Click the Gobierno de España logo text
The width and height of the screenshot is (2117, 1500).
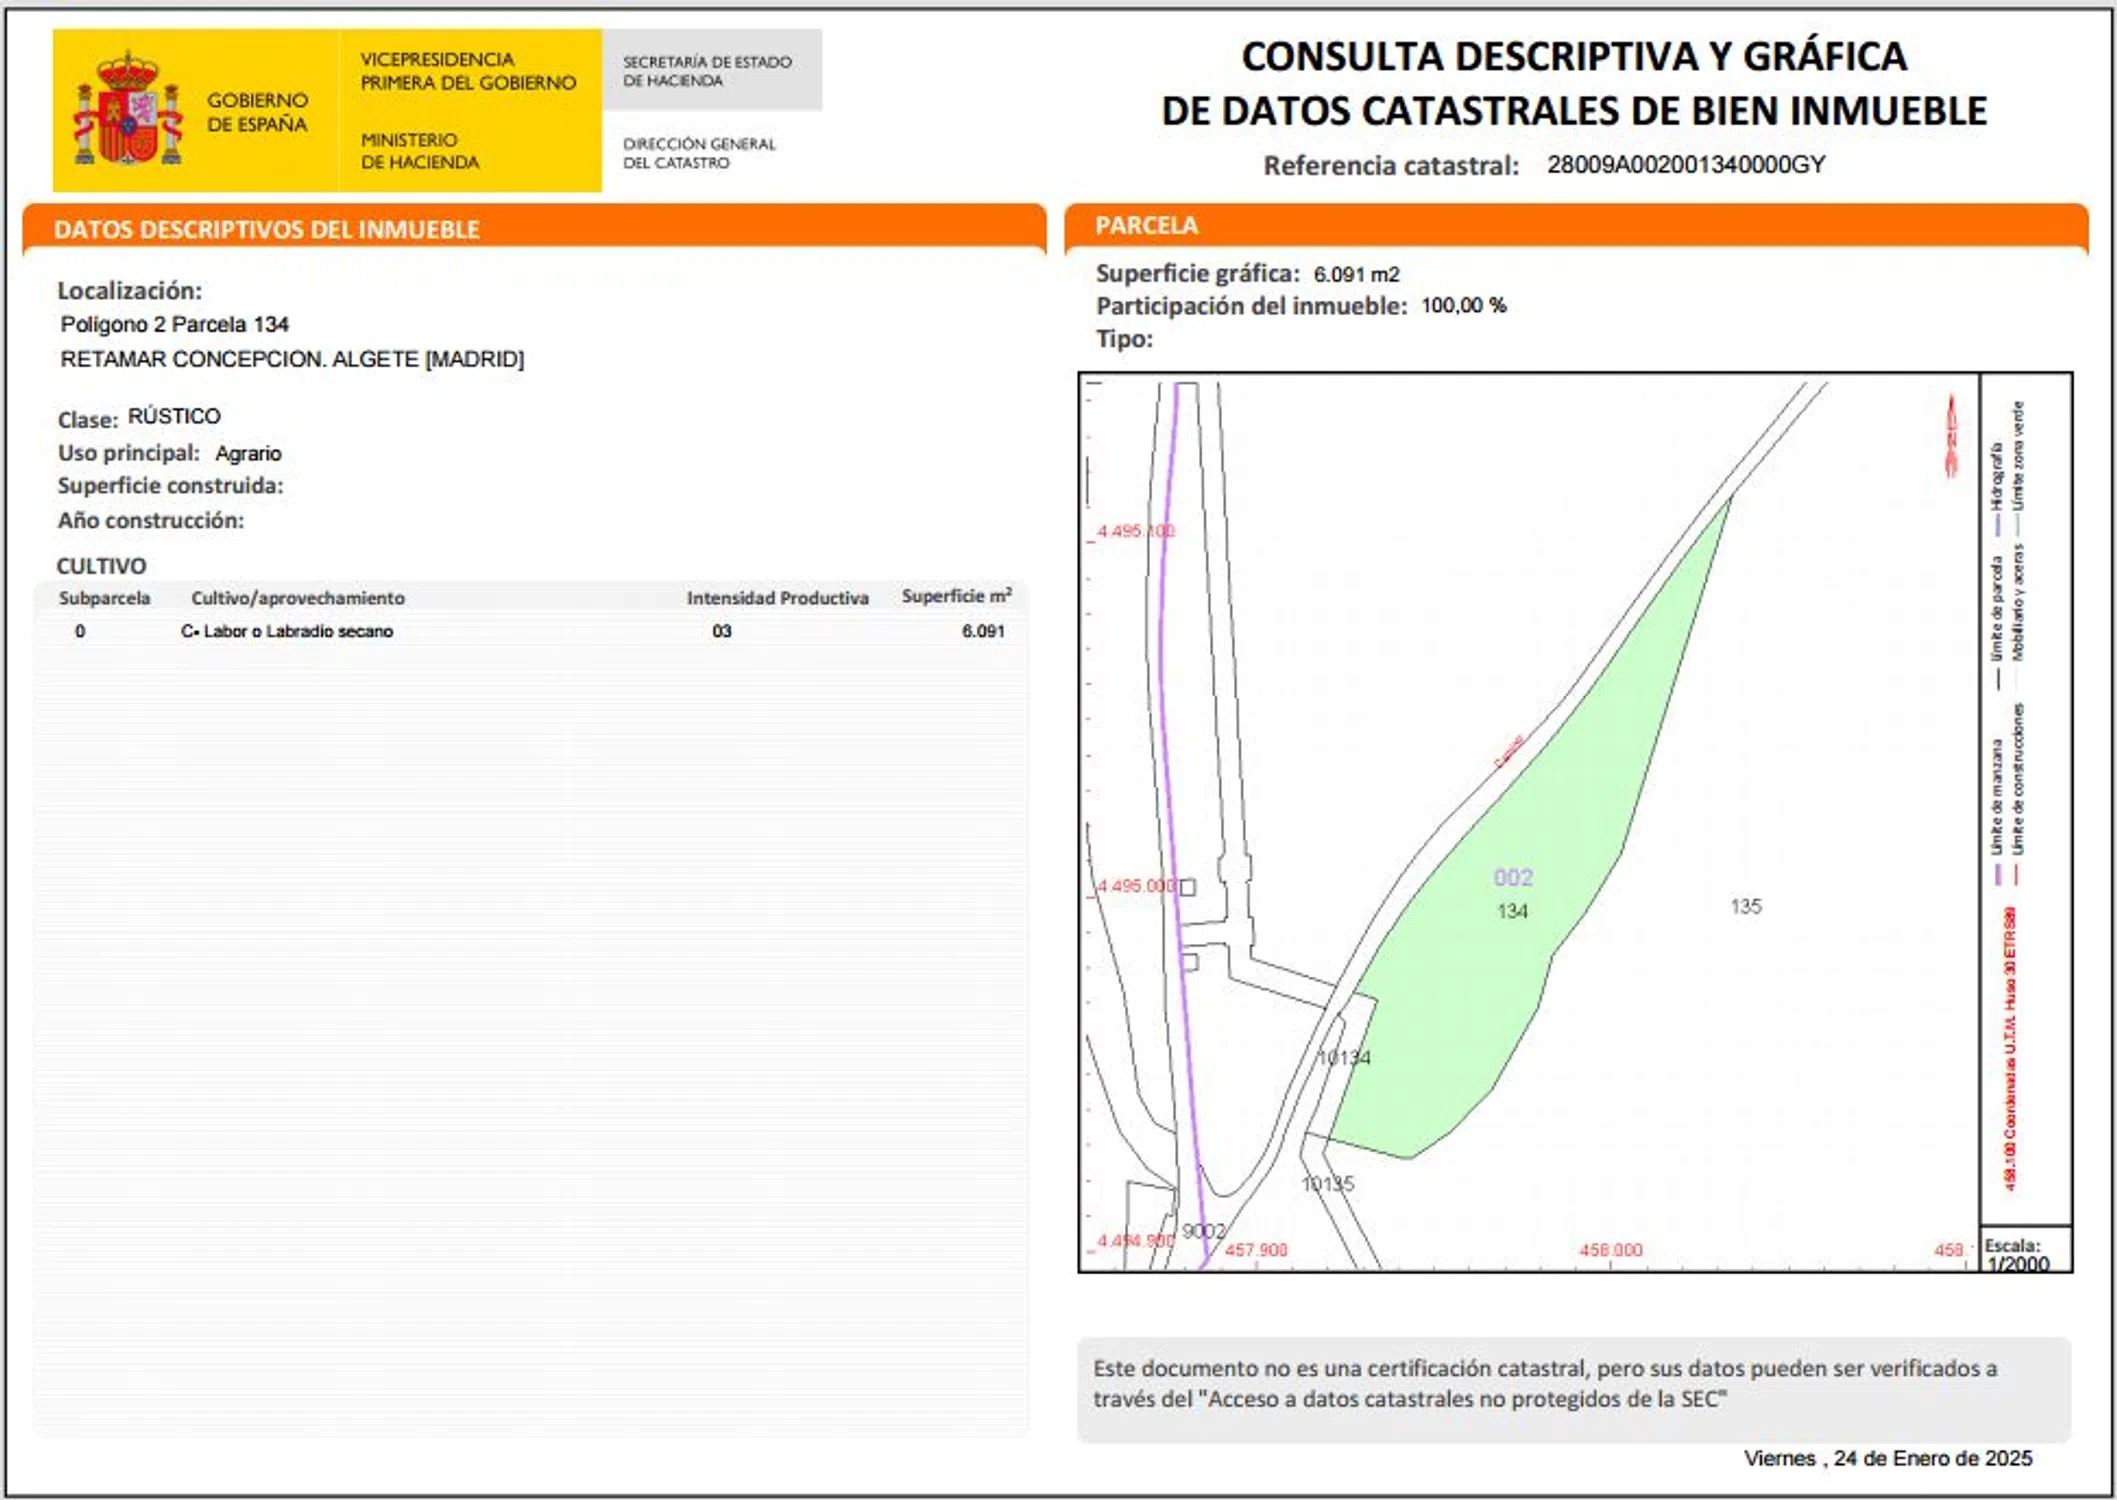click(x=257, y=112)
